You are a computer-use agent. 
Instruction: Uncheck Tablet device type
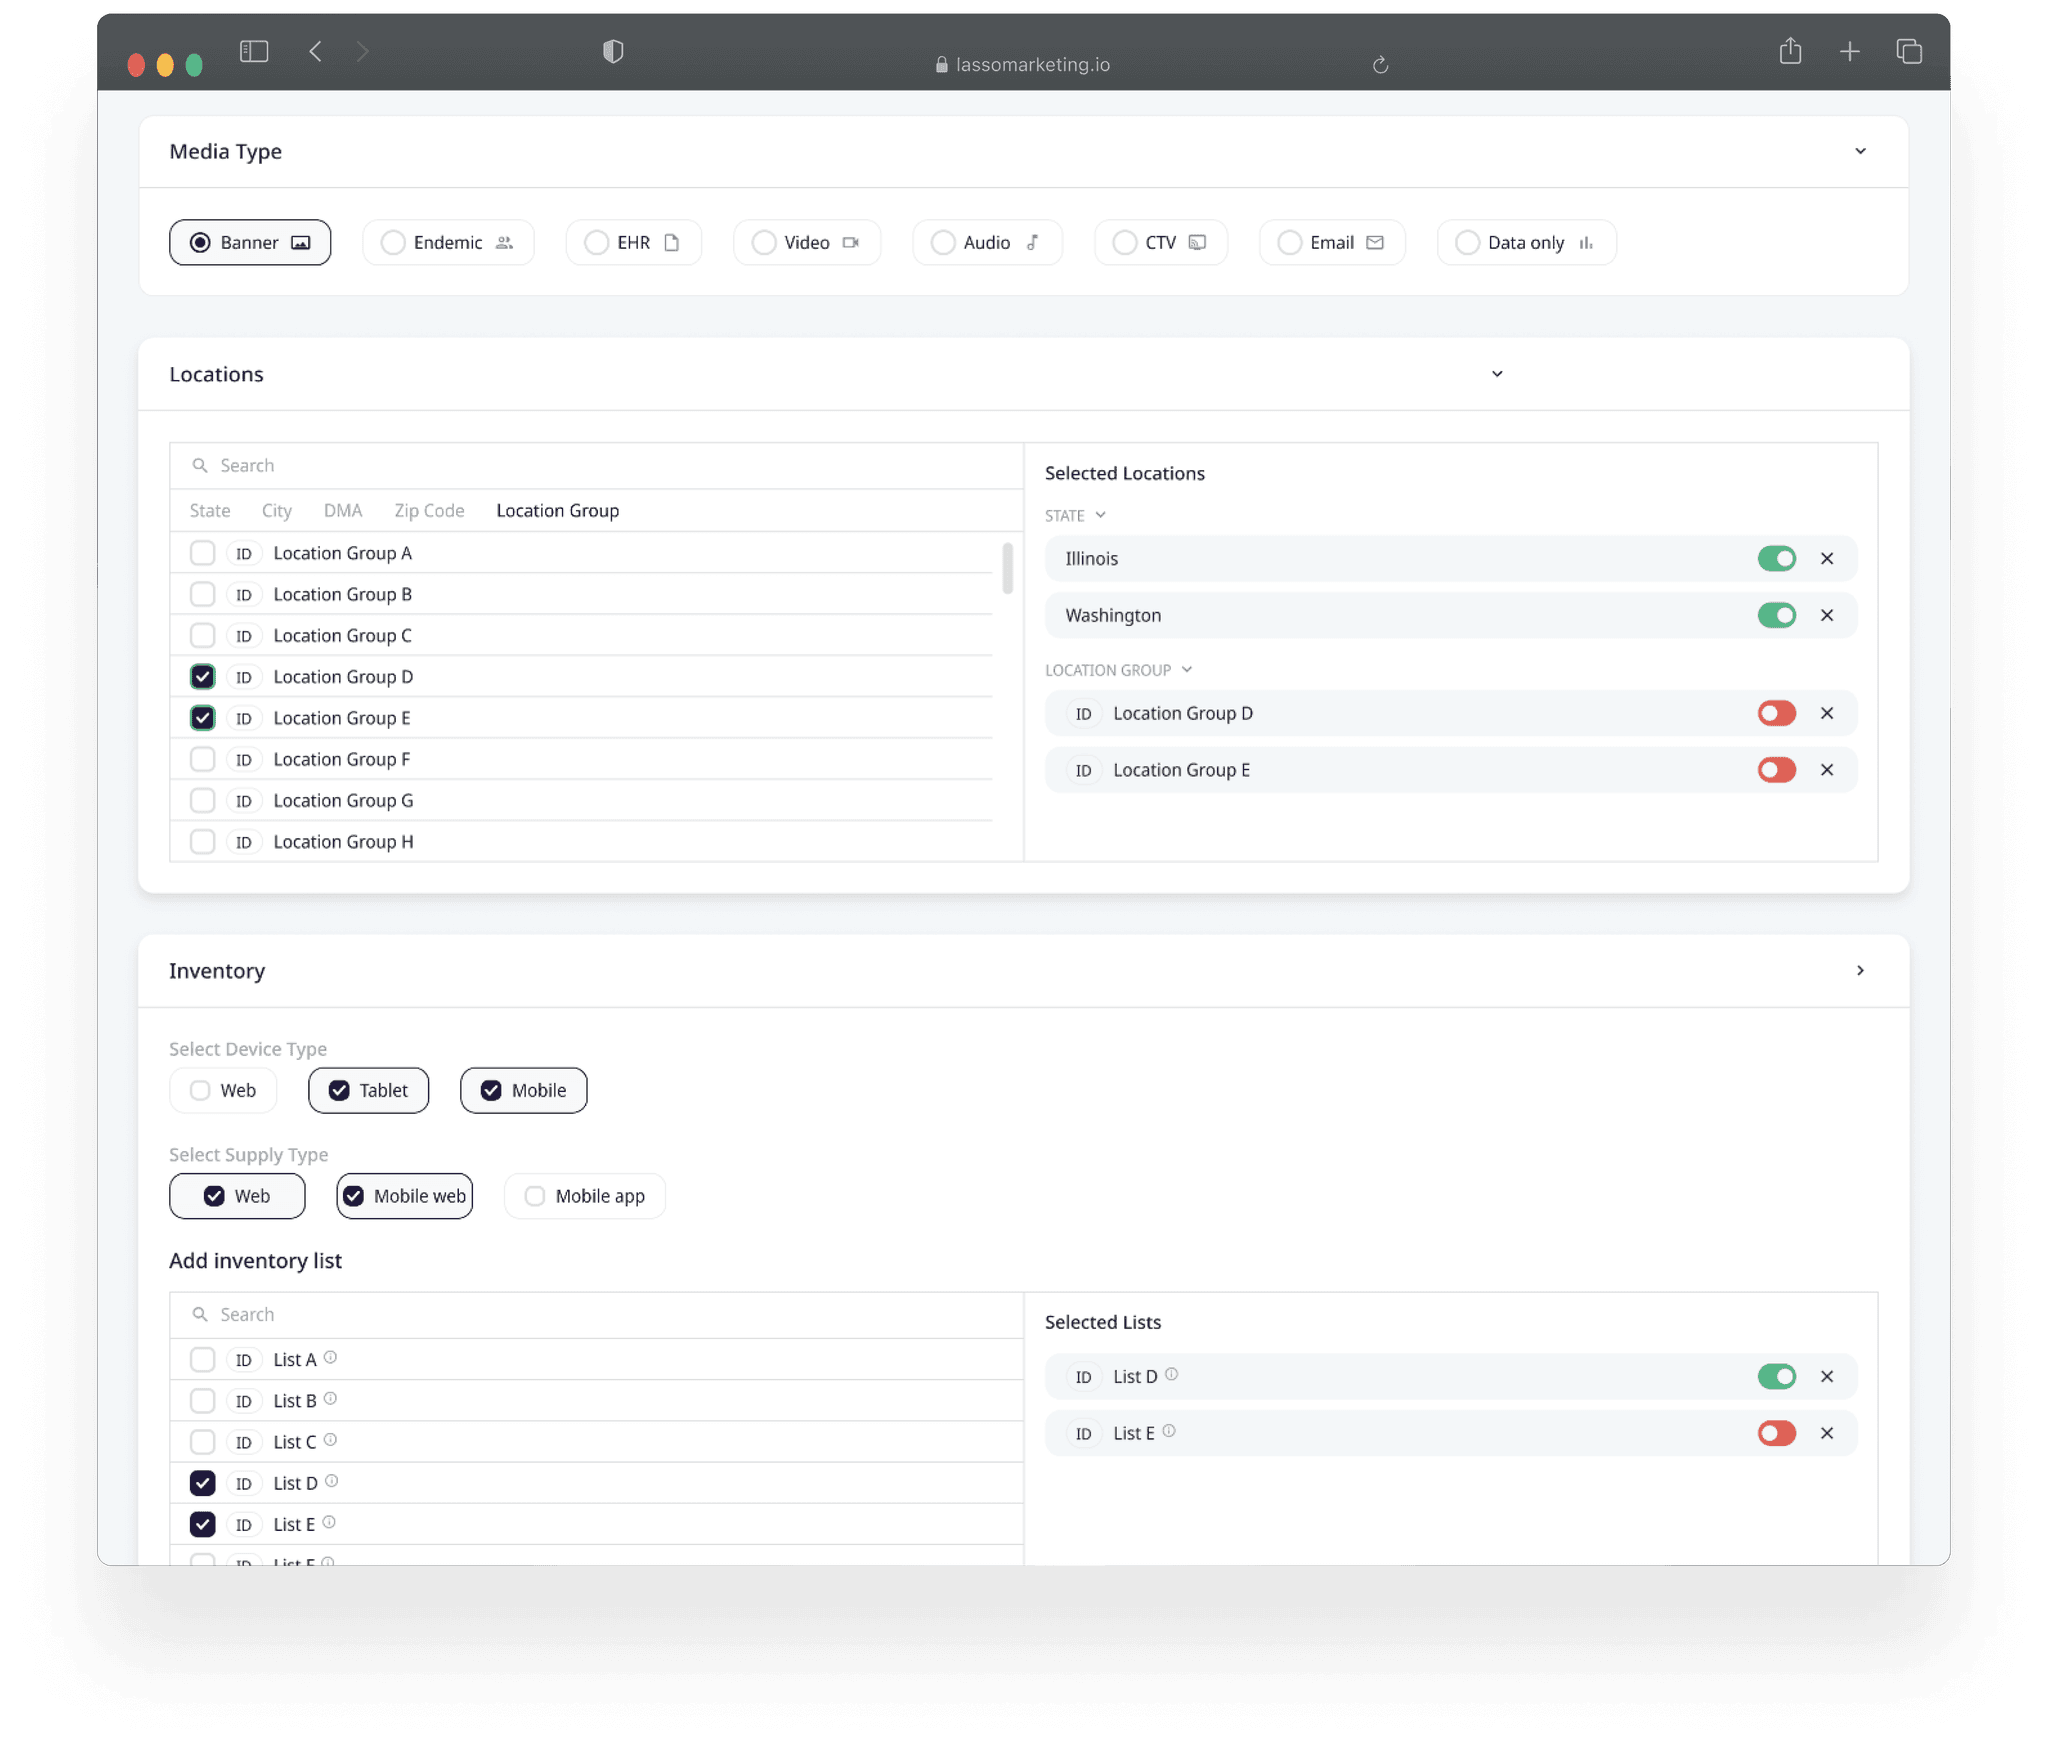(368, 1090)
